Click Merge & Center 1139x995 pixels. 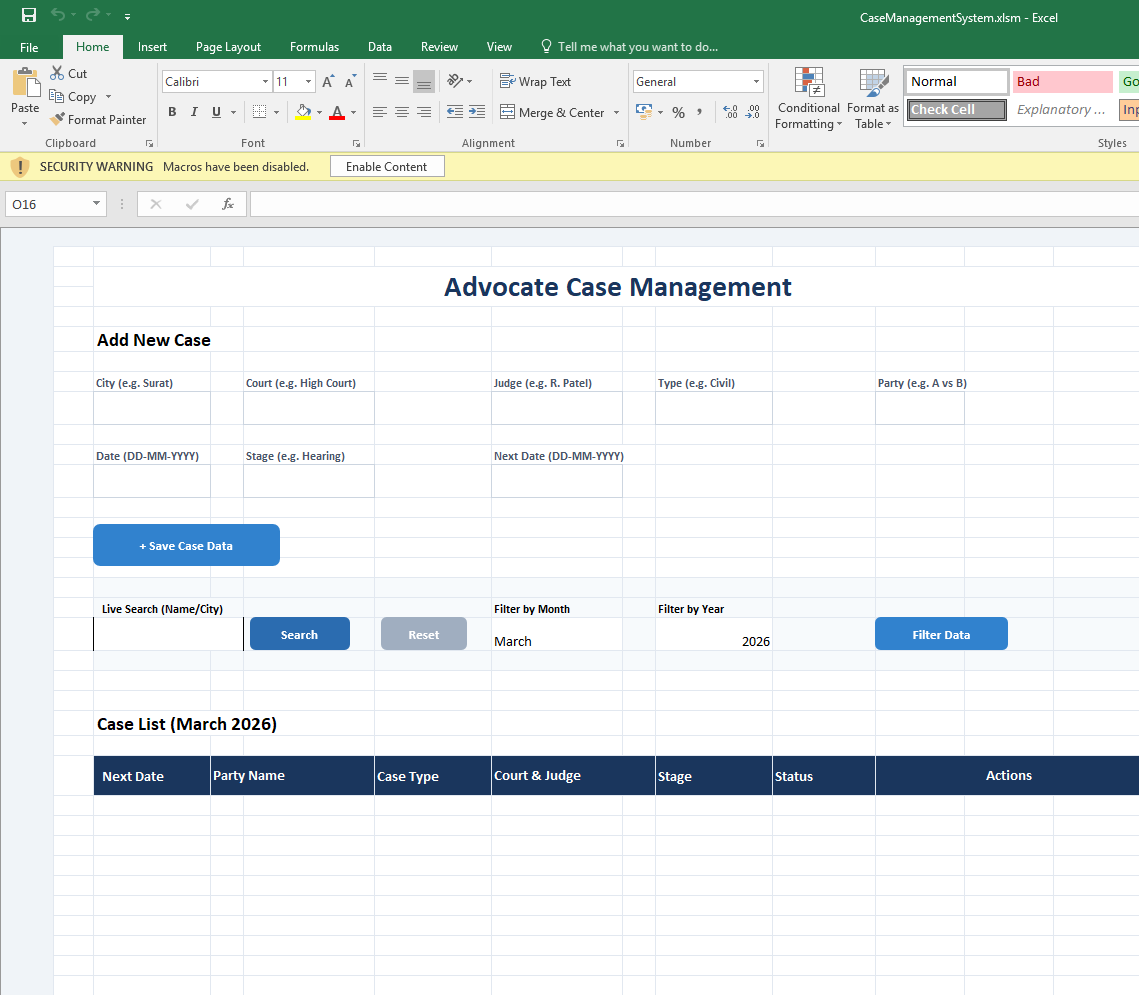pos(552,112)
